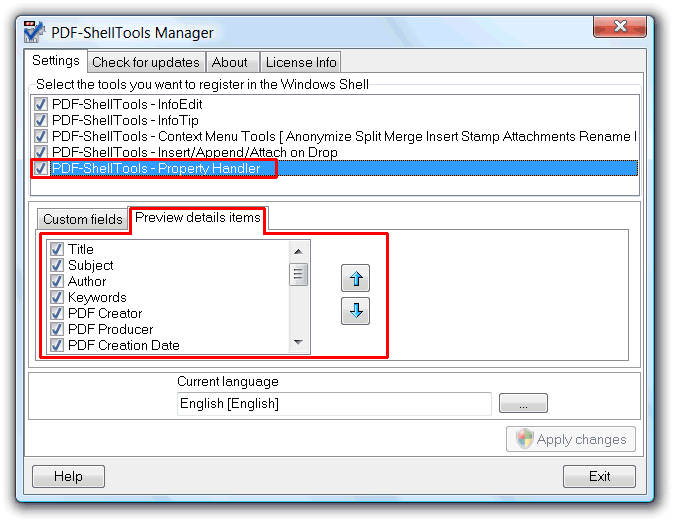The height and width of the screenshot is (521, 674).
Task: Toggle the Property Handler checkbox
Action: tap(41, 168)
